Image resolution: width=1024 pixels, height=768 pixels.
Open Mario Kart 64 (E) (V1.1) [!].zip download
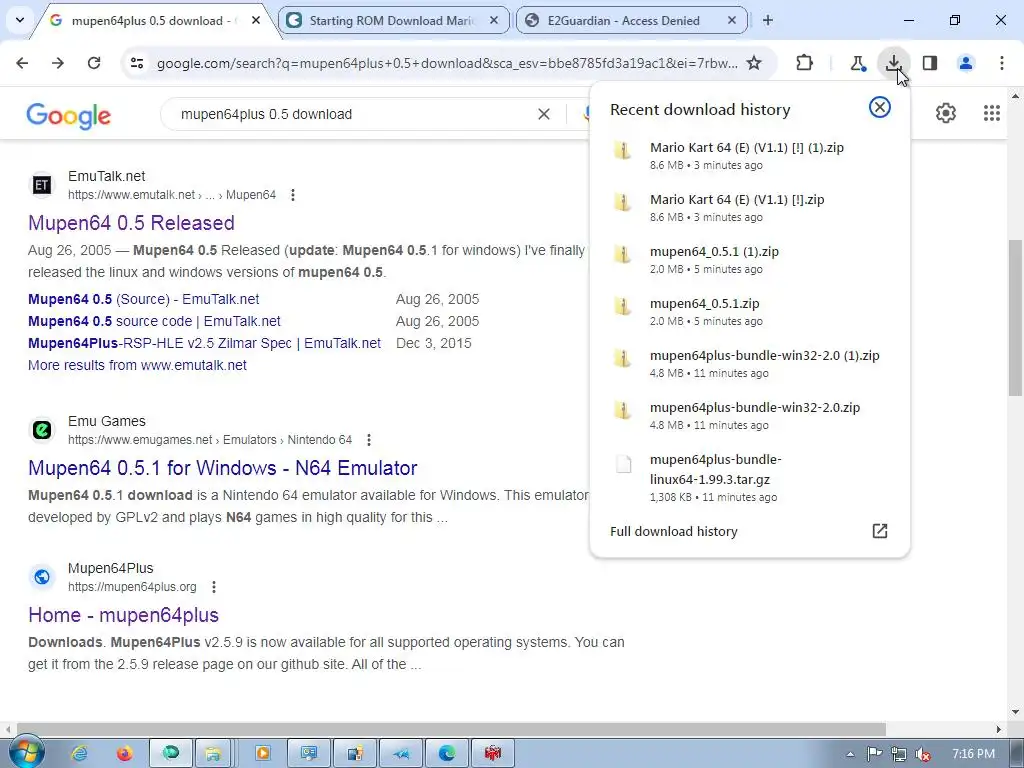point(749,208)
